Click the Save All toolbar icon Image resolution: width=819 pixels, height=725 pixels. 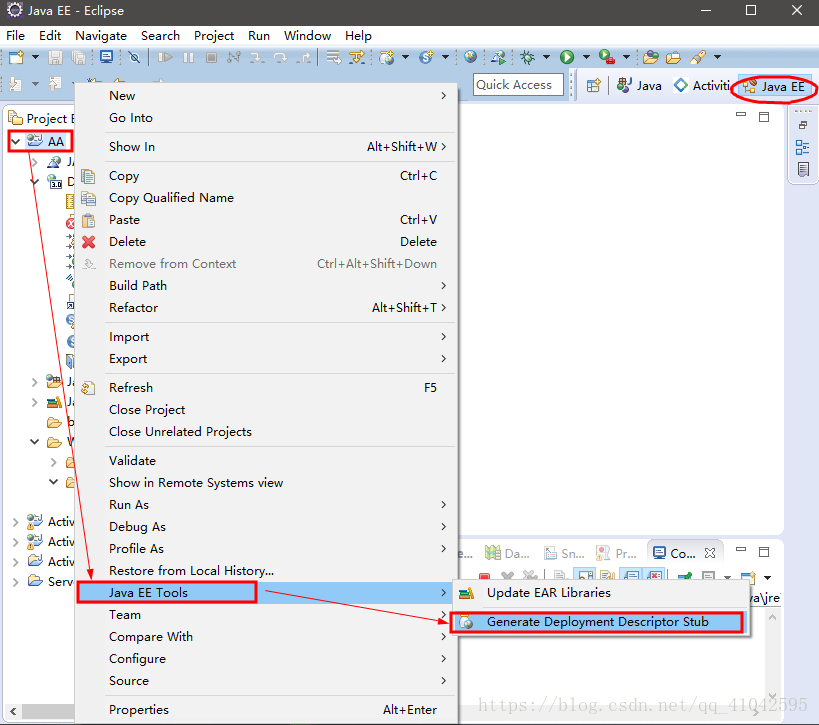pos(78,57)
